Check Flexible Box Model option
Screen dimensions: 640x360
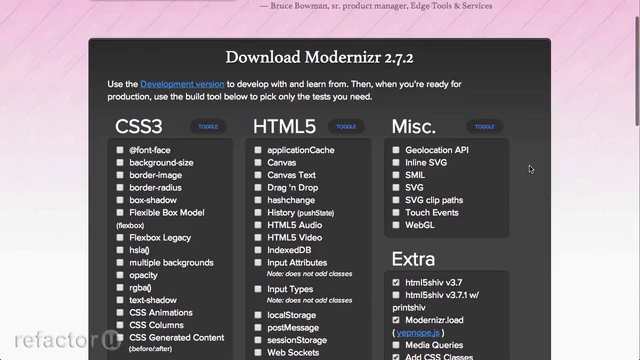120,212
